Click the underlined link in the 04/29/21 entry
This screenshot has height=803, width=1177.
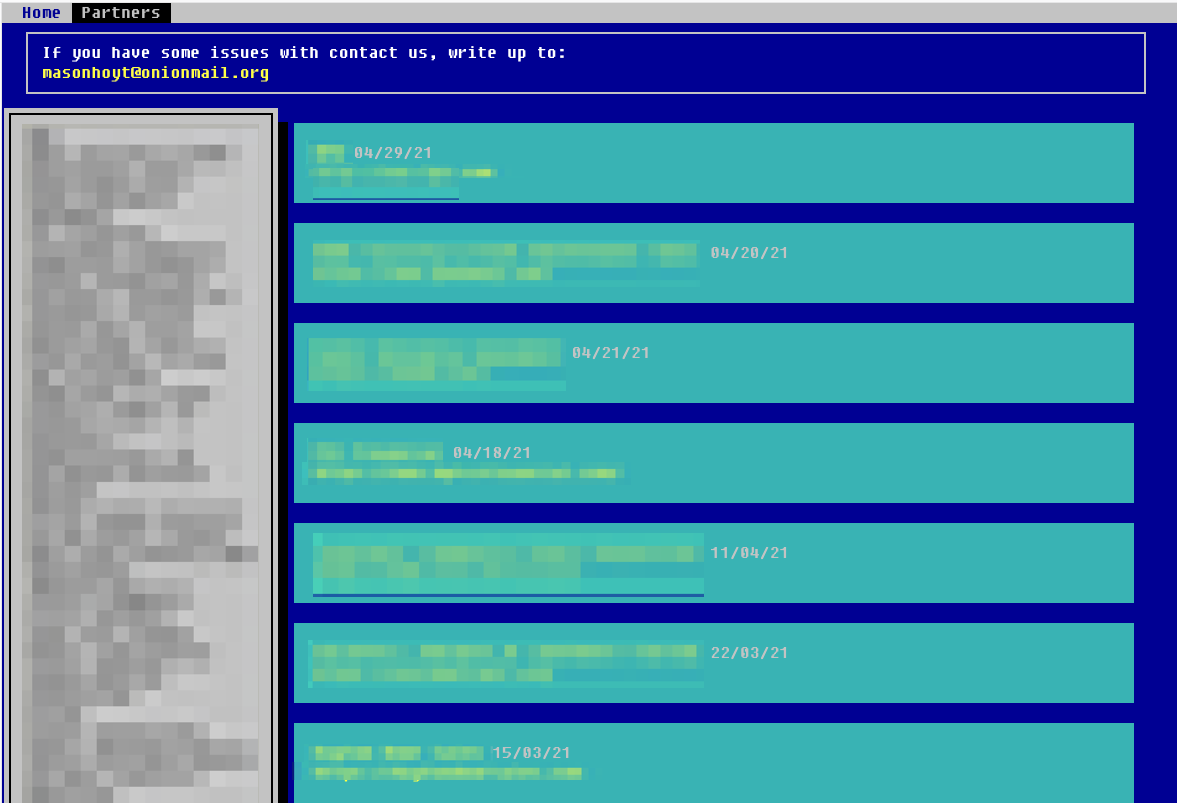385,195
